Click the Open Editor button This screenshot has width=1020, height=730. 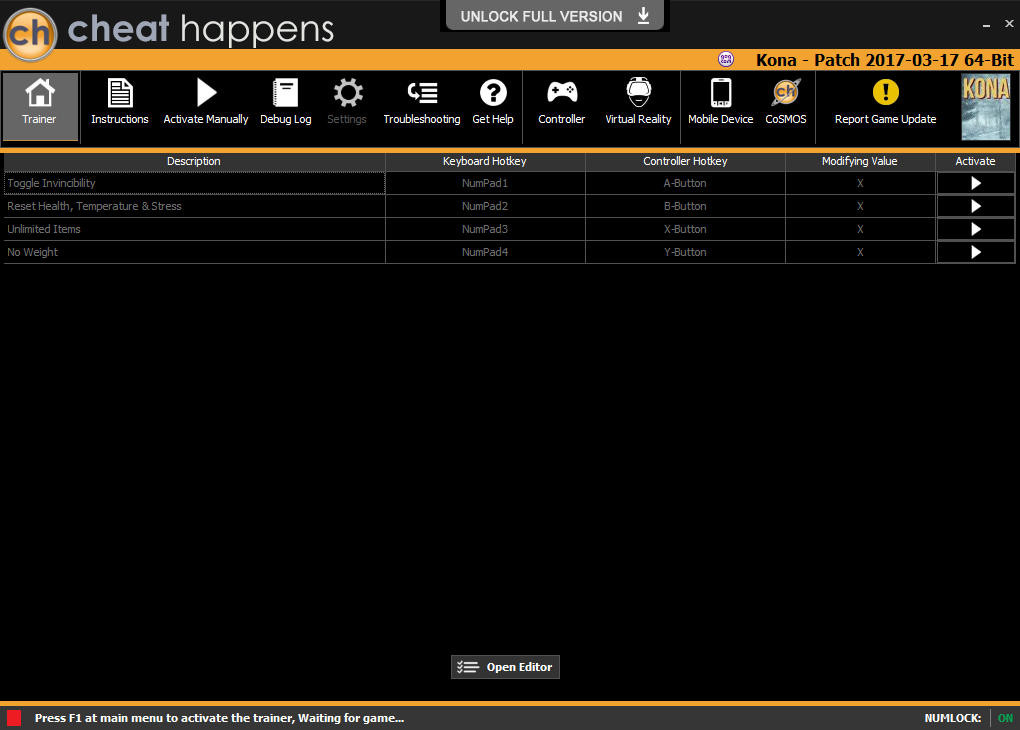pos(505,667)
